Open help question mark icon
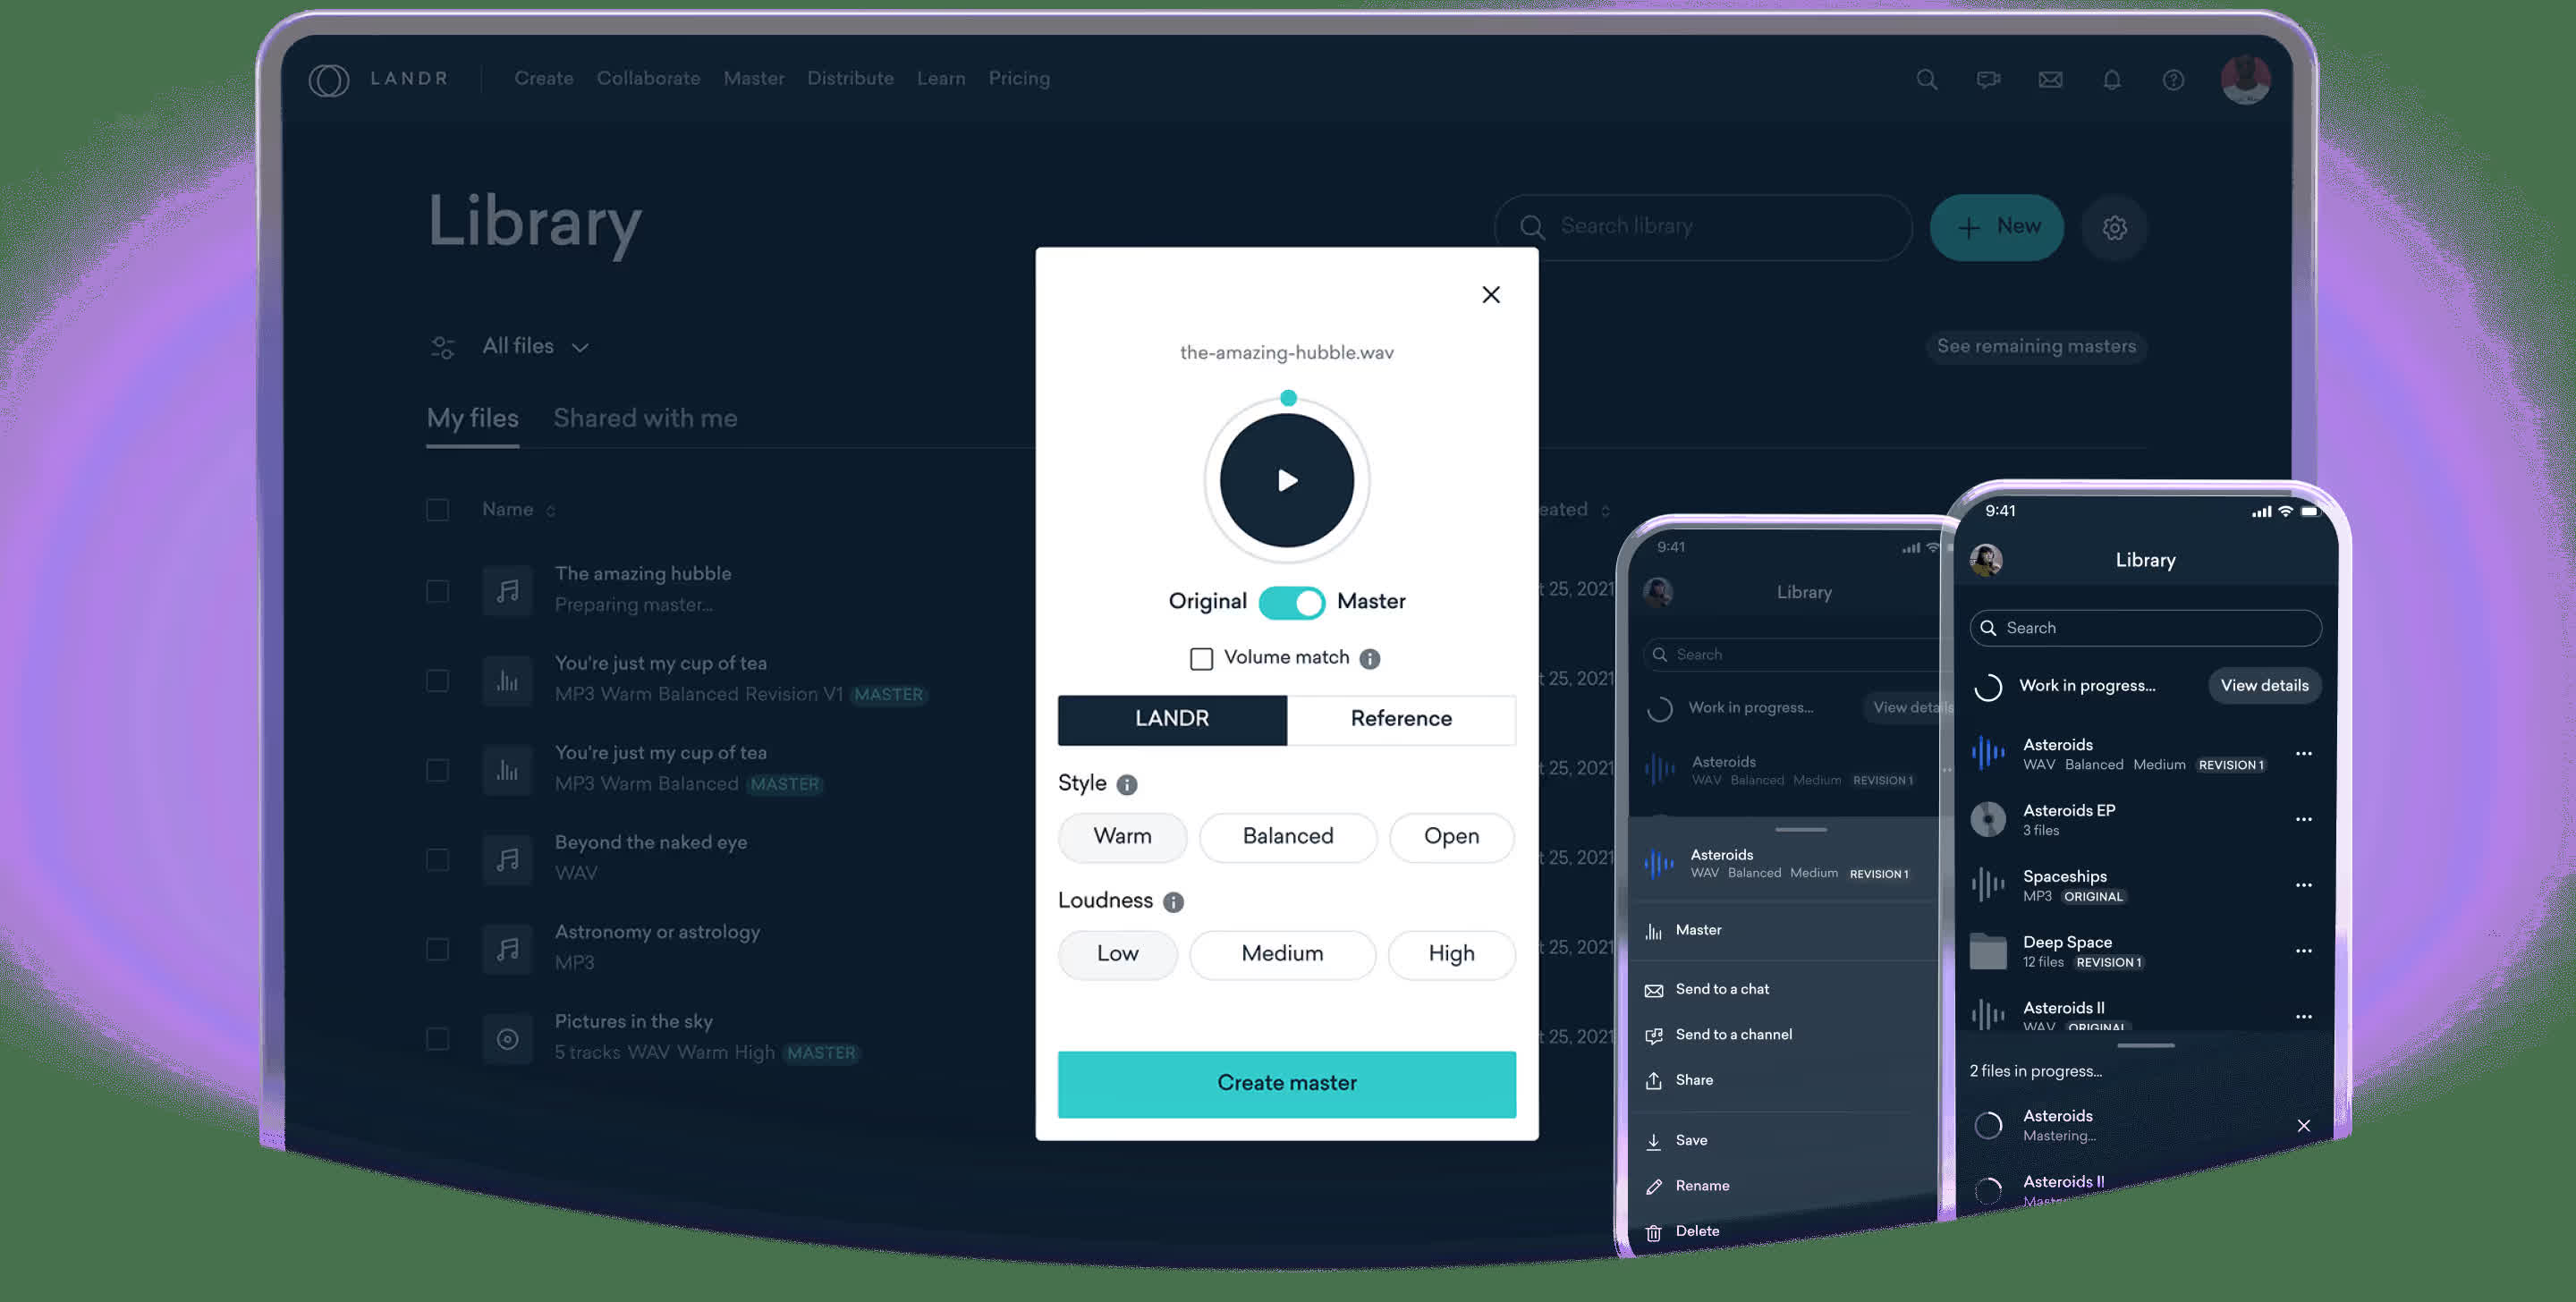Screen dimensions: 2576x1302 (x=2173, y=79)
